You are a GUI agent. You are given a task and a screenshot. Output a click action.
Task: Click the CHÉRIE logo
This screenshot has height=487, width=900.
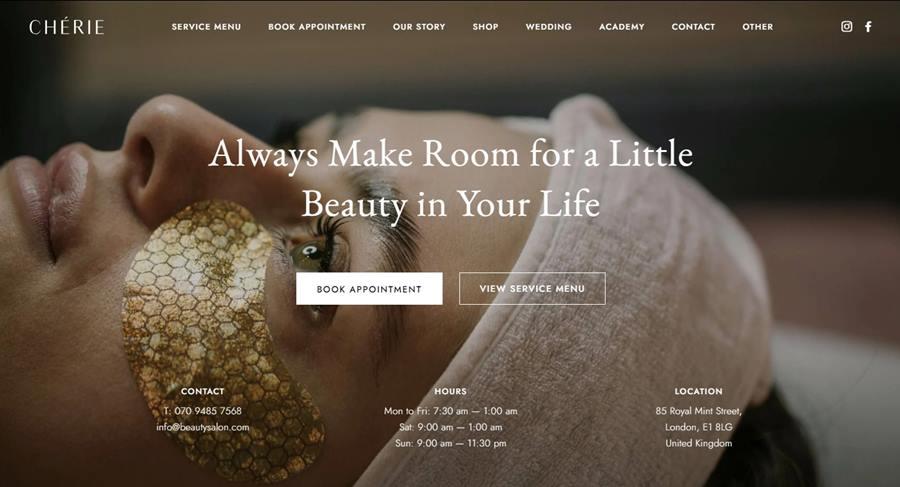tap(67, 26)
